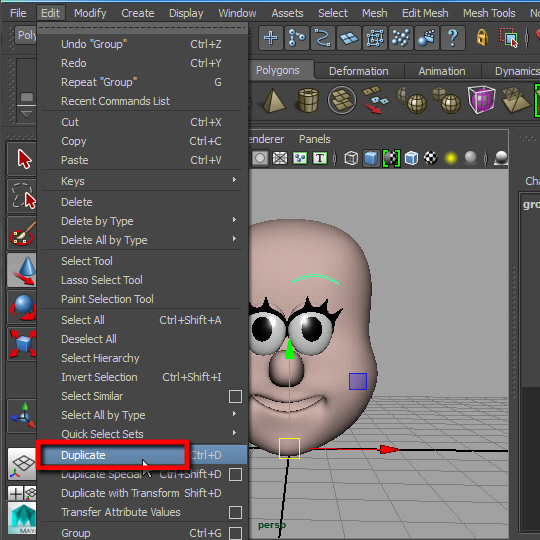
Task: Open Duplicate Special options box
Action: 235,475
